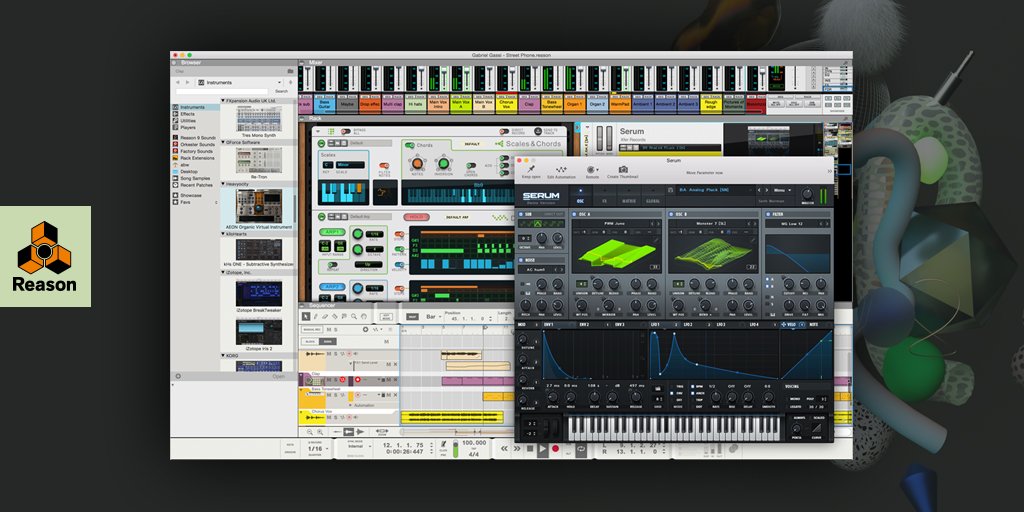Click the transport play button
This screenshot has width=1024, height=512.
(543, 449)
